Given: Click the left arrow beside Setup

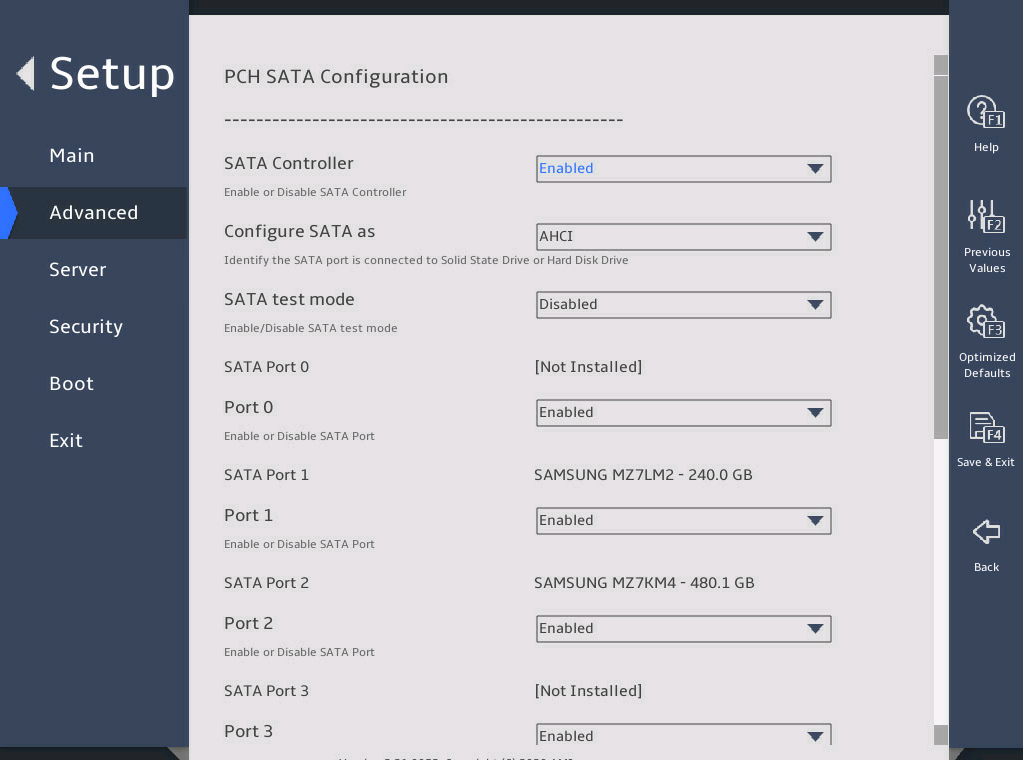Looking at the screenshot, I should [26, 73].
